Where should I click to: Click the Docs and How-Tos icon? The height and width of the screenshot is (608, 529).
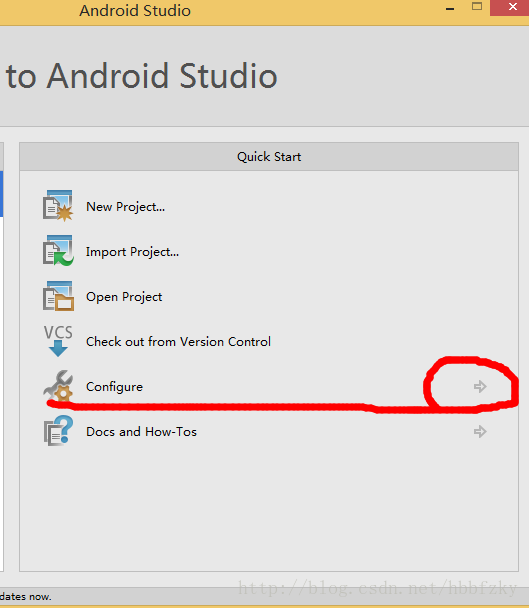click(58, 431)
